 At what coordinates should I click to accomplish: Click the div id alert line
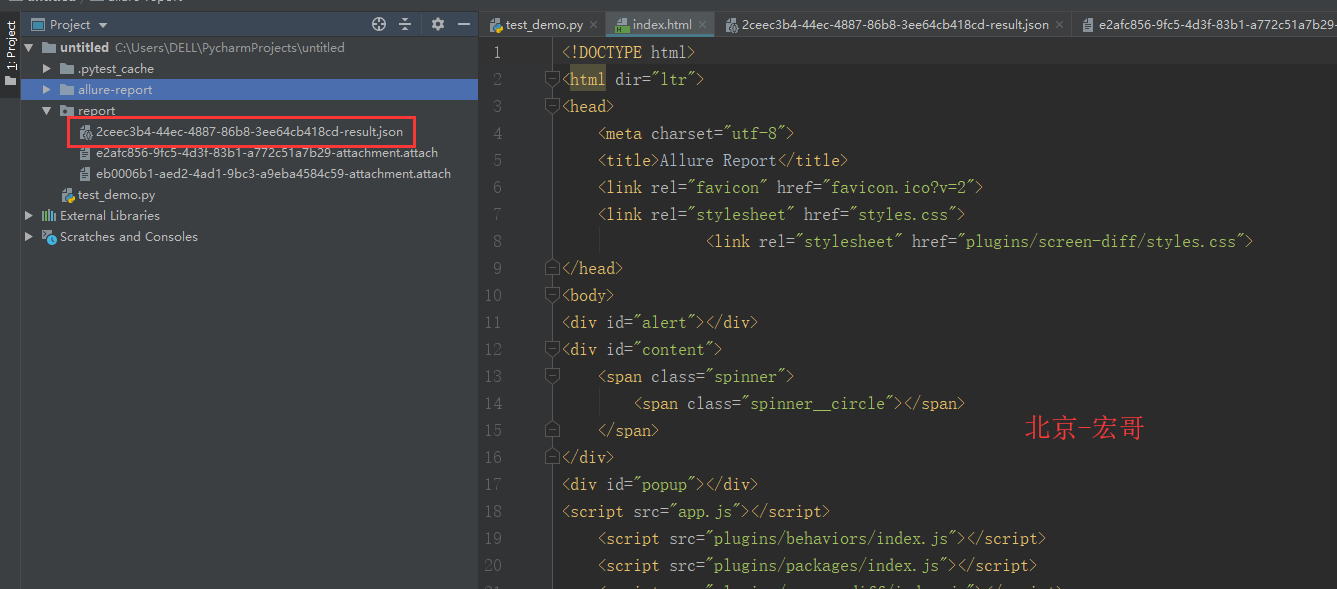[x=660, y=322]
